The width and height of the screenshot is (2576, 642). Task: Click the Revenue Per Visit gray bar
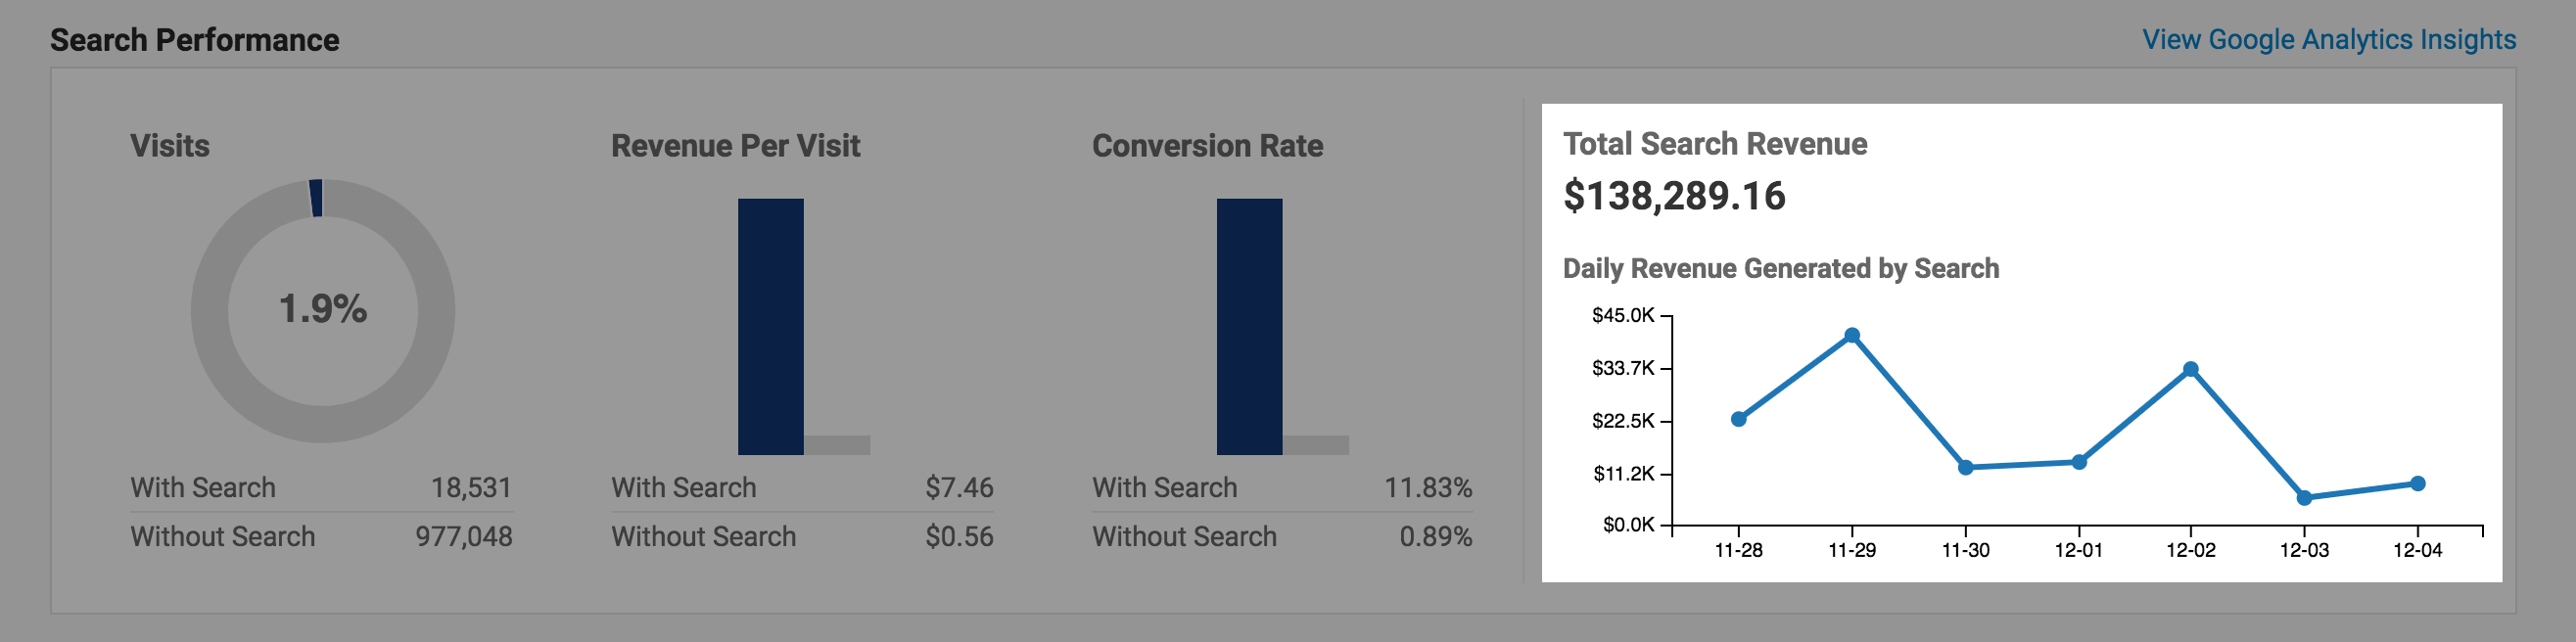[837, 445]
